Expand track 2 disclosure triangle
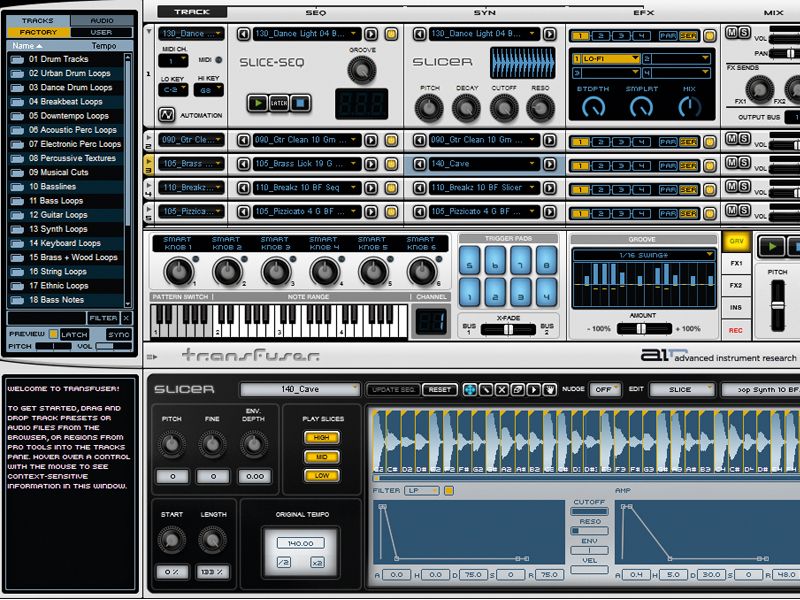 click(149, 137)
